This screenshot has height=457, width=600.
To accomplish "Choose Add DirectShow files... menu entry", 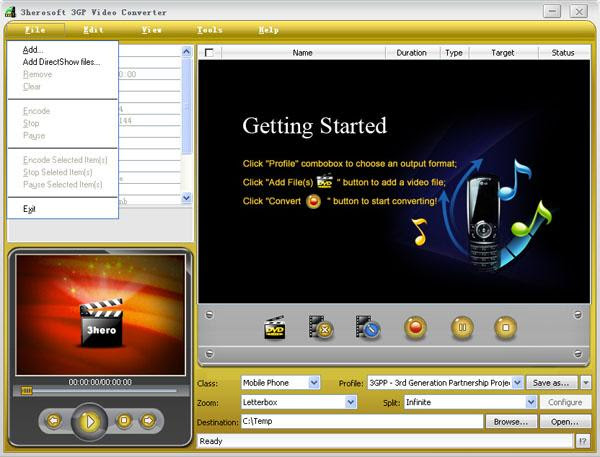I will [x=62, y=62].
